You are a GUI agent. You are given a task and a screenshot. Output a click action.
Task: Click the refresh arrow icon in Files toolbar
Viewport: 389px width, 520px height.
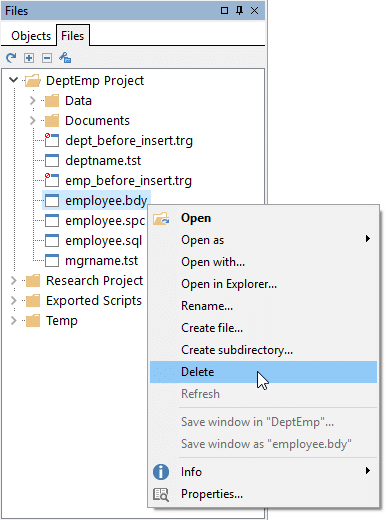tap(11, 58)
